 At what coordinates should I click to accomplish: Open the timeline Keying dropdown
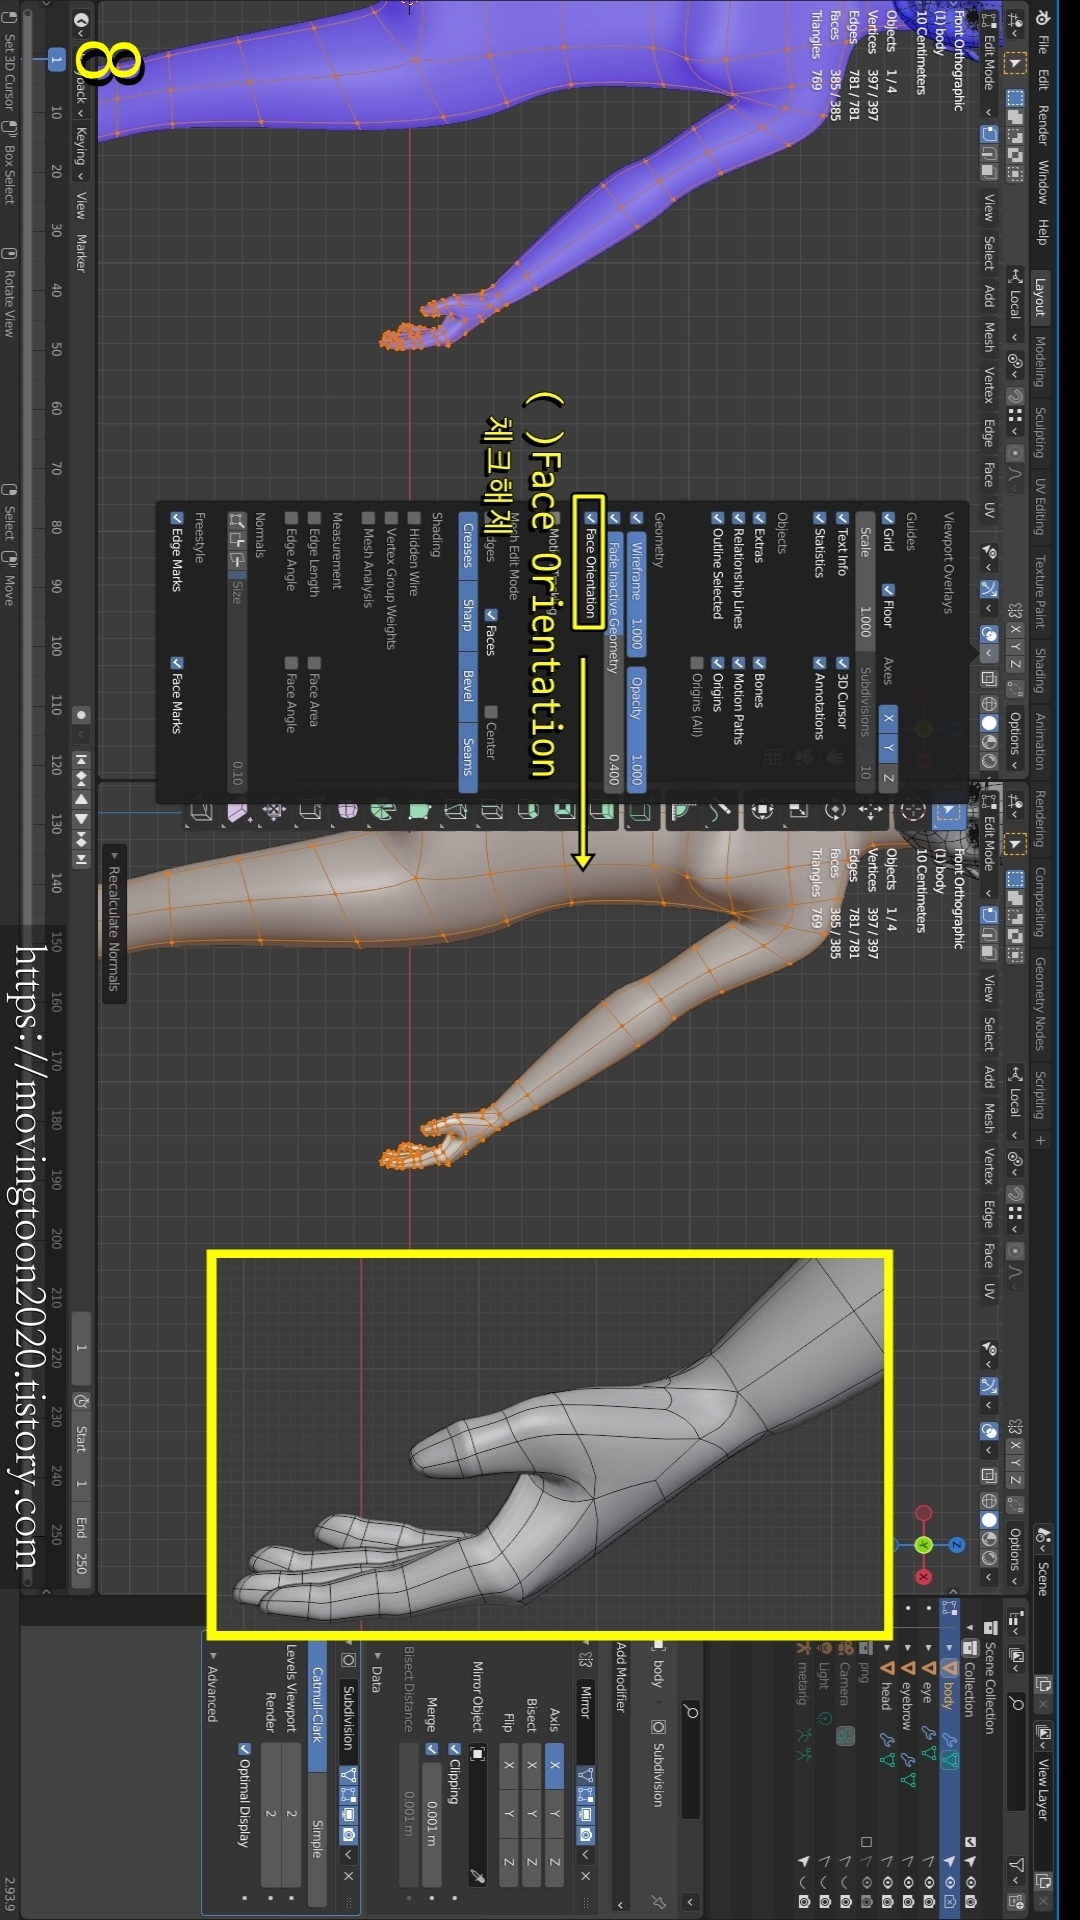tap(81, 153)
